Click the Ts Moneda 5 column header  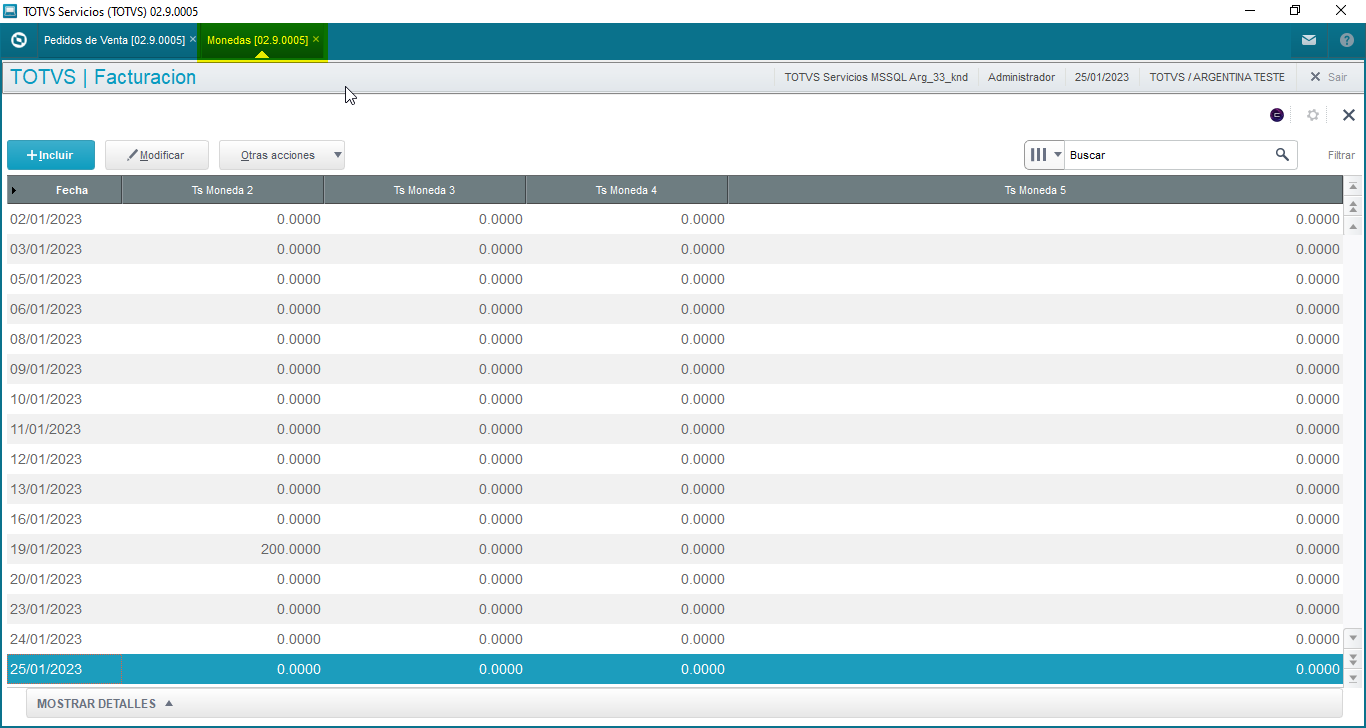(x=1035, y=190)
